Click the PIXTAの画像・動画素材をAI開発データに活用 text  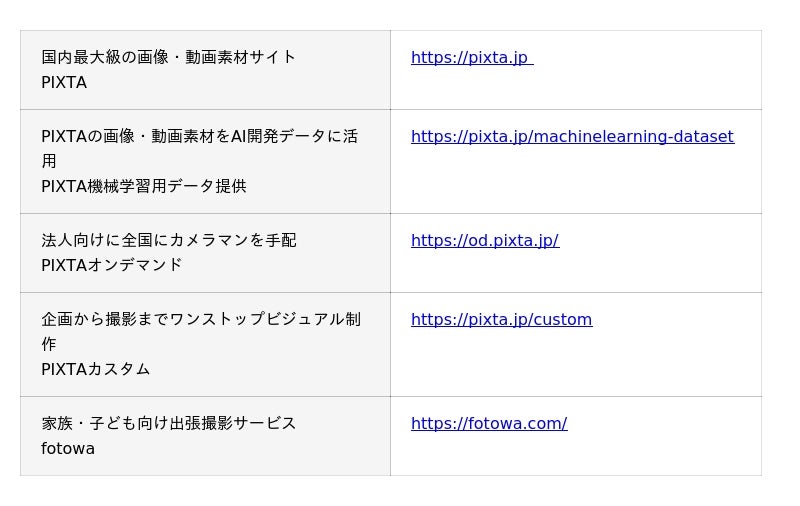click(x=199, y=136)
